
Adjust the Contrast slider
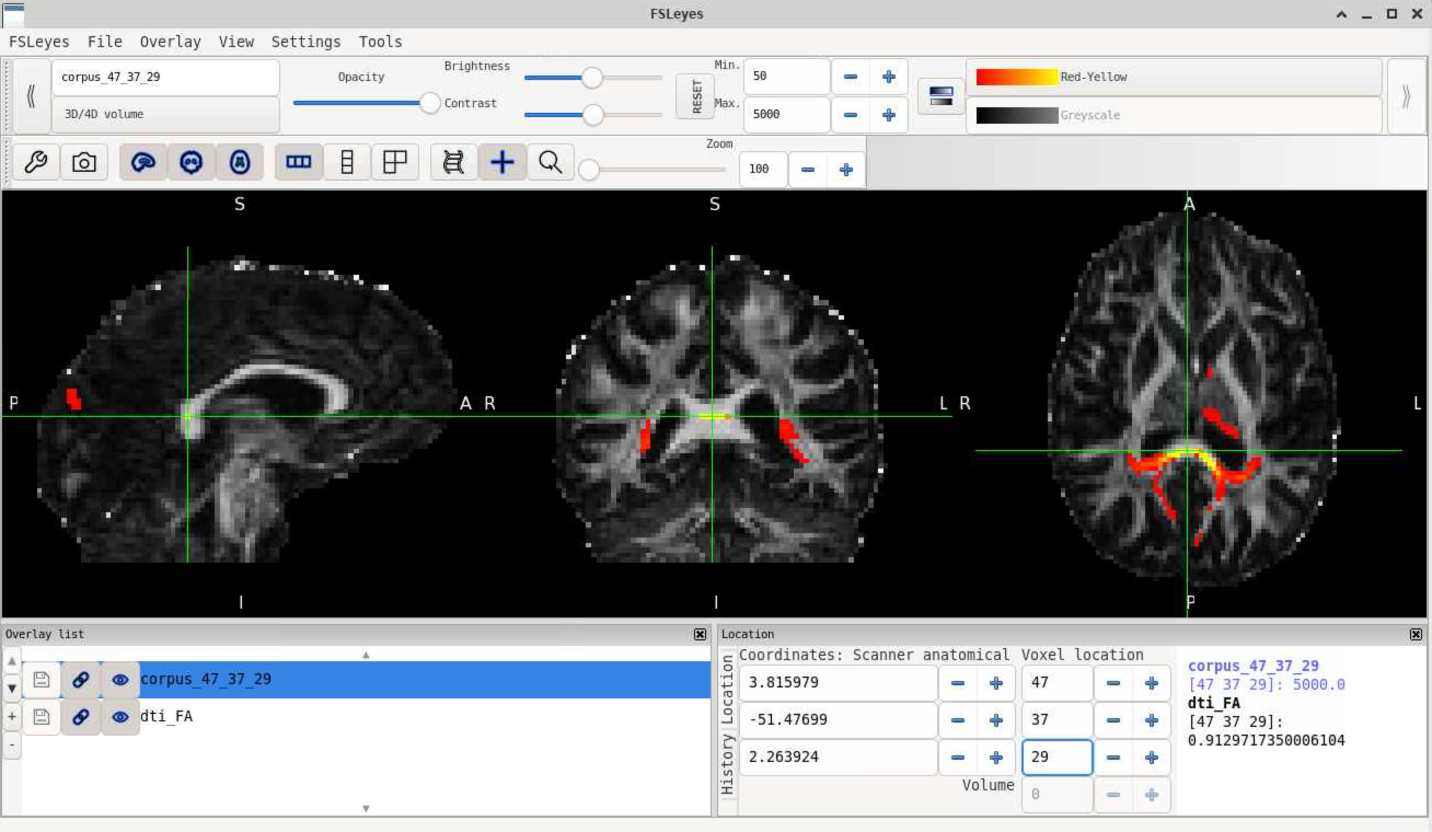tap(593, 115)
